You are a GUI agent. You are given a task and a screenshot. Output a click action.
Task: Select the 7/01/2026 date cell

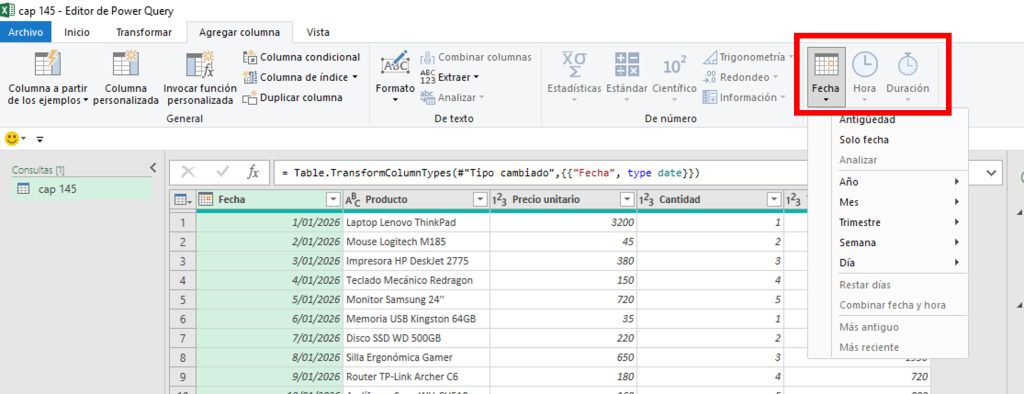(x=269, y=338)
